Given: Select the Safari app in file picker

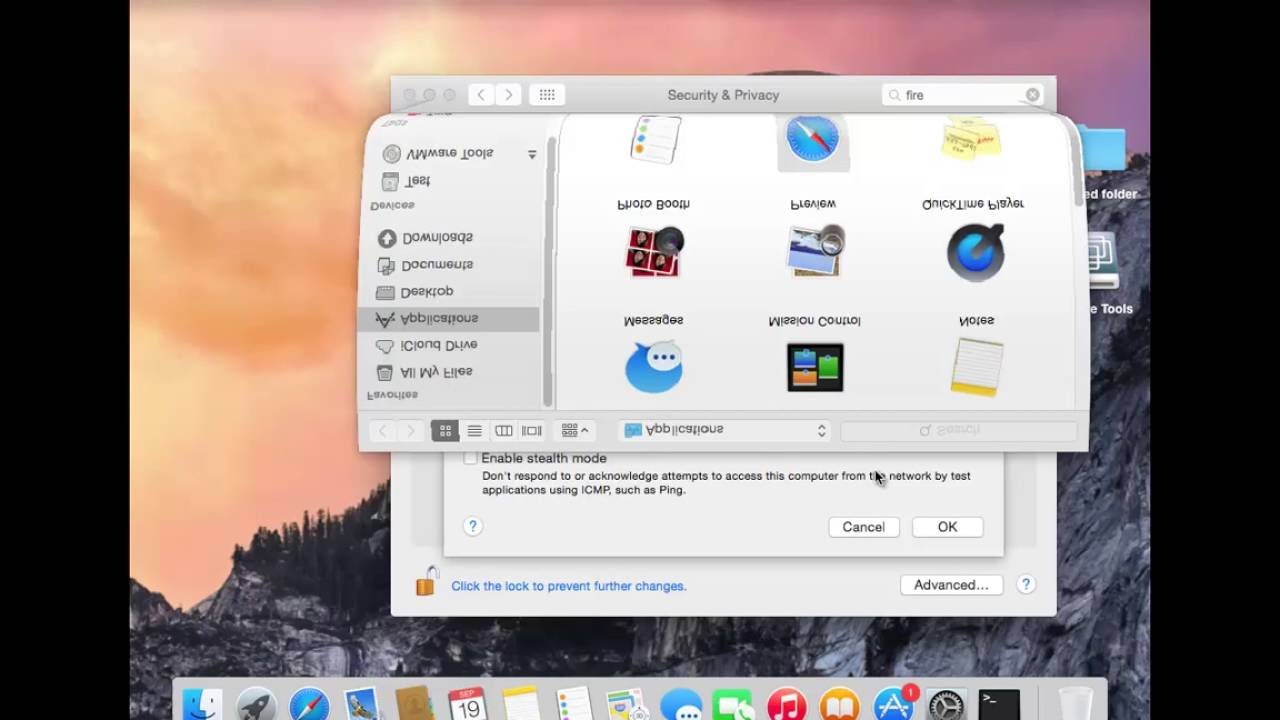Looking at the screenshot, I should pyautogui.click(x=812, y=139).
